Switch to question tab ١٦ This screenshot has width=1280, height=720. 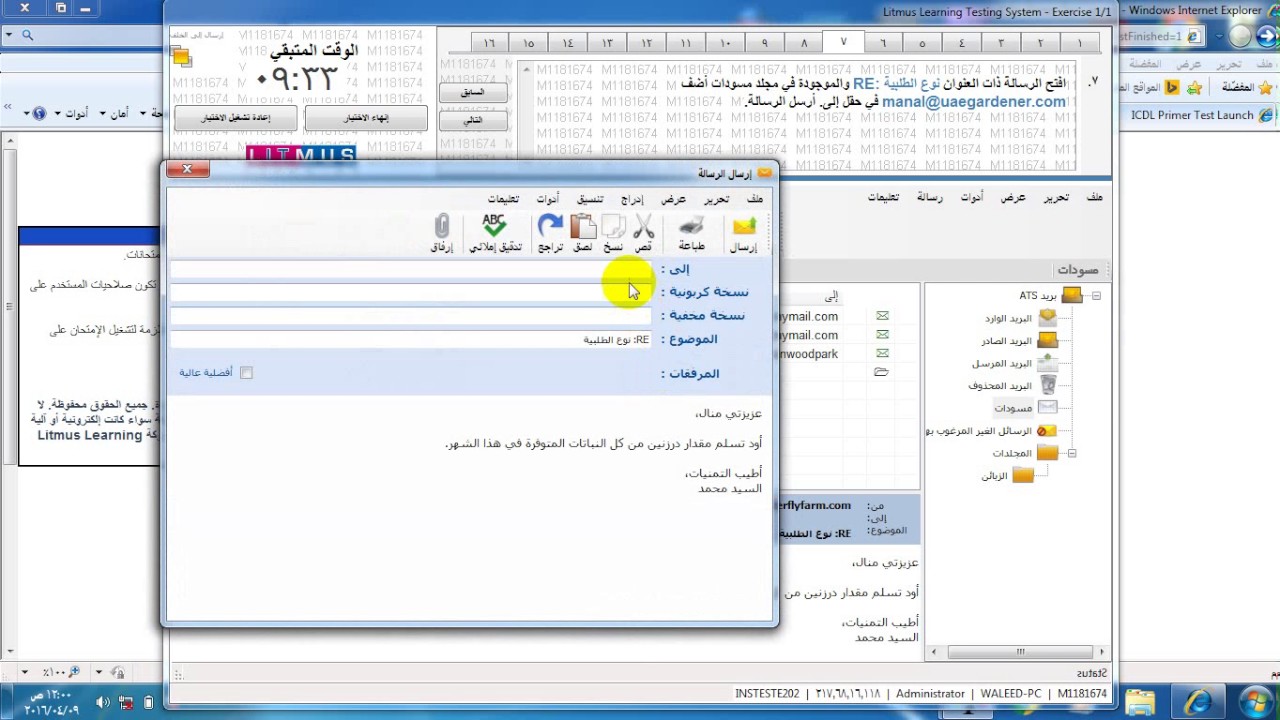[489, 43]
